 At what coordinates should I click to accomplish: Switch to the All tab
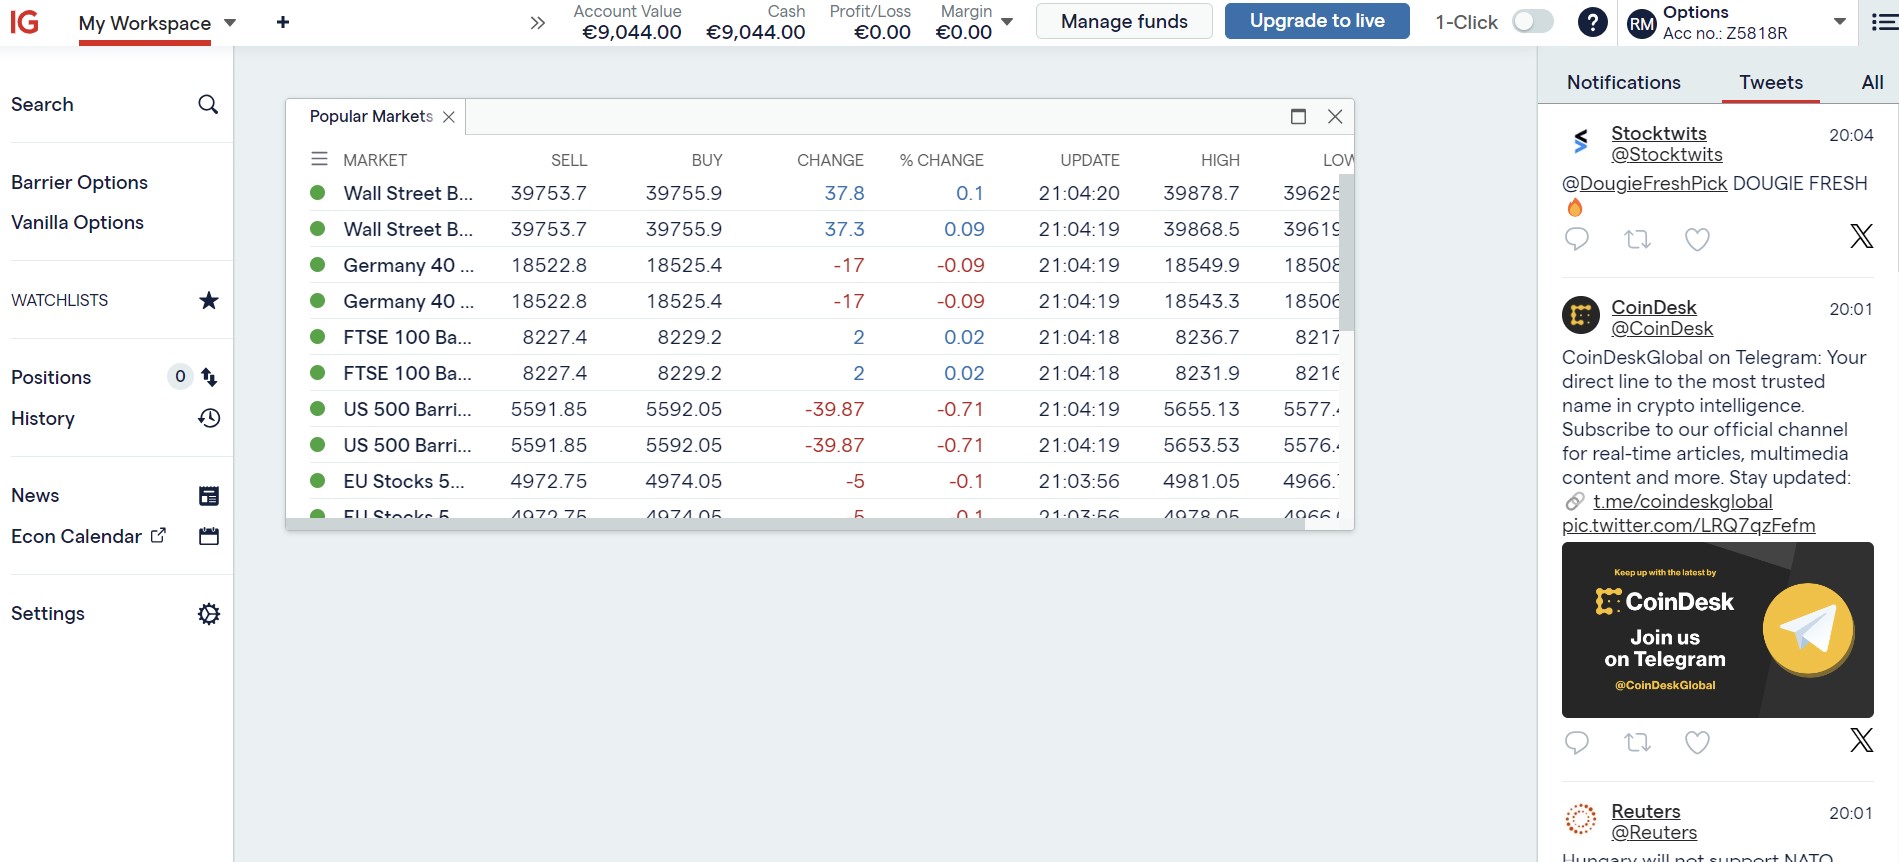[1872, 82]
